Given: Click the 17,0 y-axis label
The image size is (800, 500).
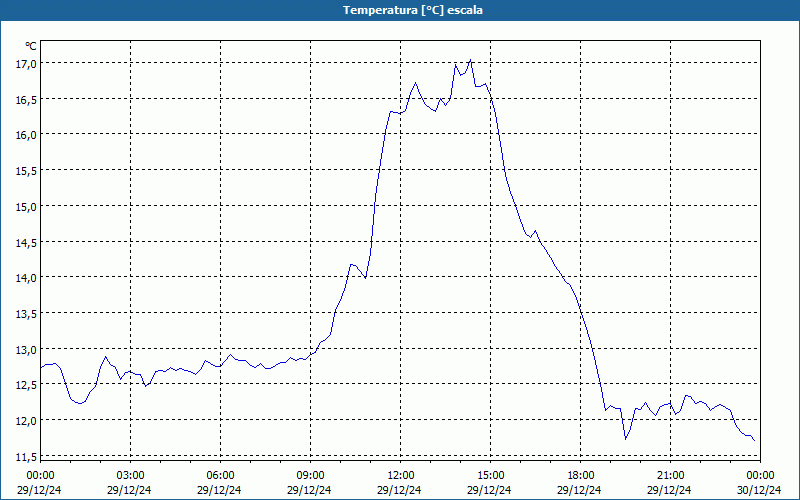Looking at the screenshot, I should [26, 64].
